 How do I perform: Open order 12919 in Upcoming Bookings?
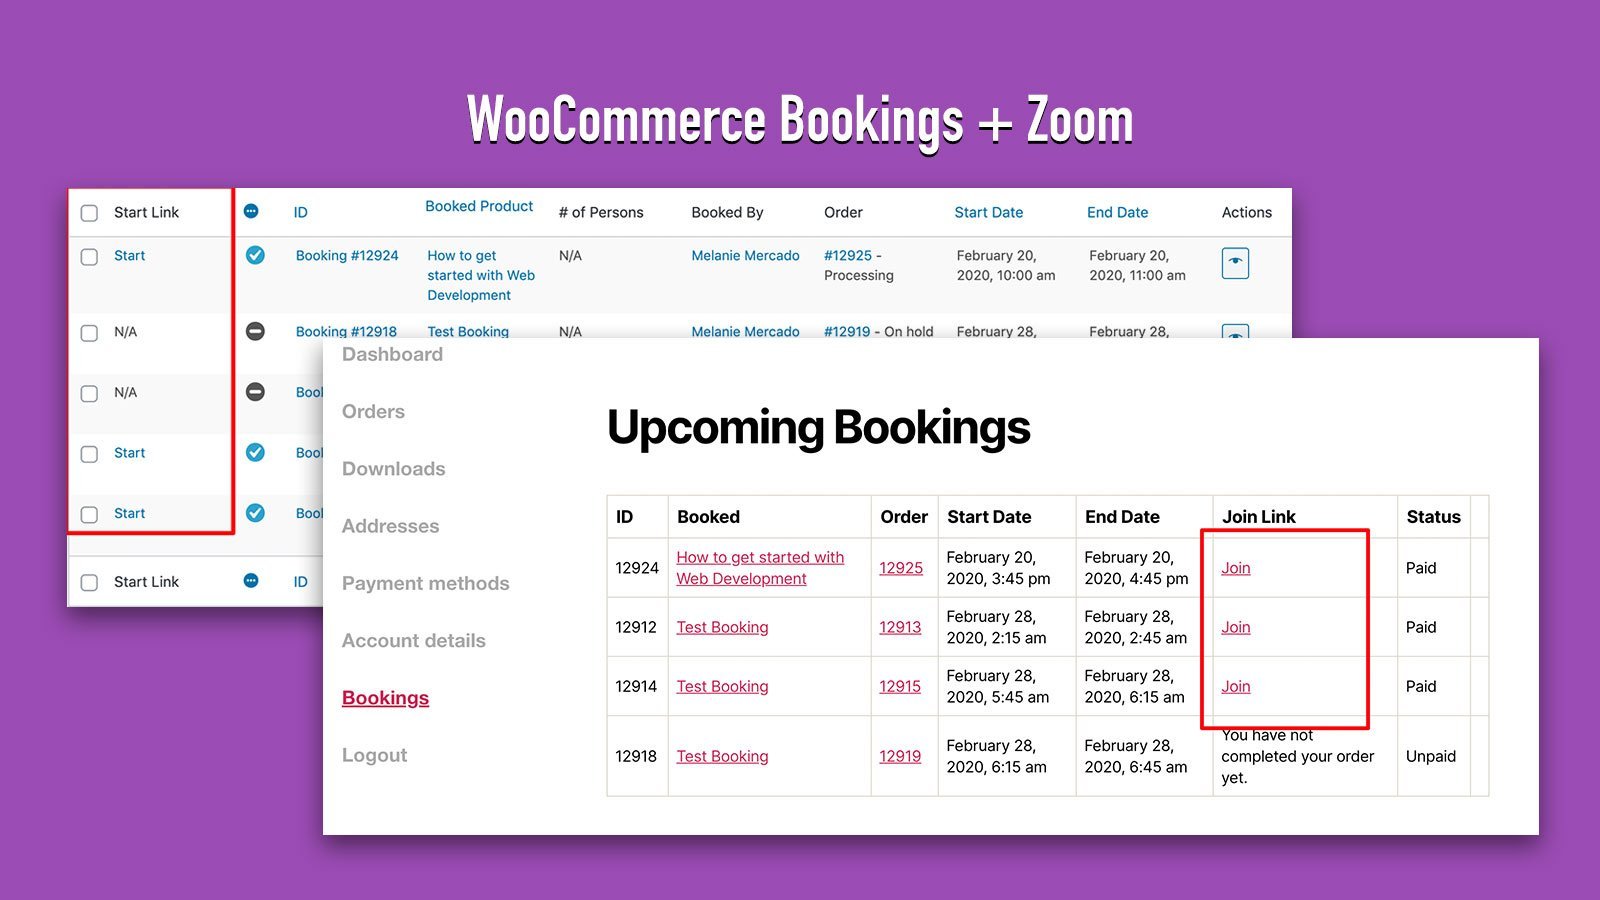point(900,756)
